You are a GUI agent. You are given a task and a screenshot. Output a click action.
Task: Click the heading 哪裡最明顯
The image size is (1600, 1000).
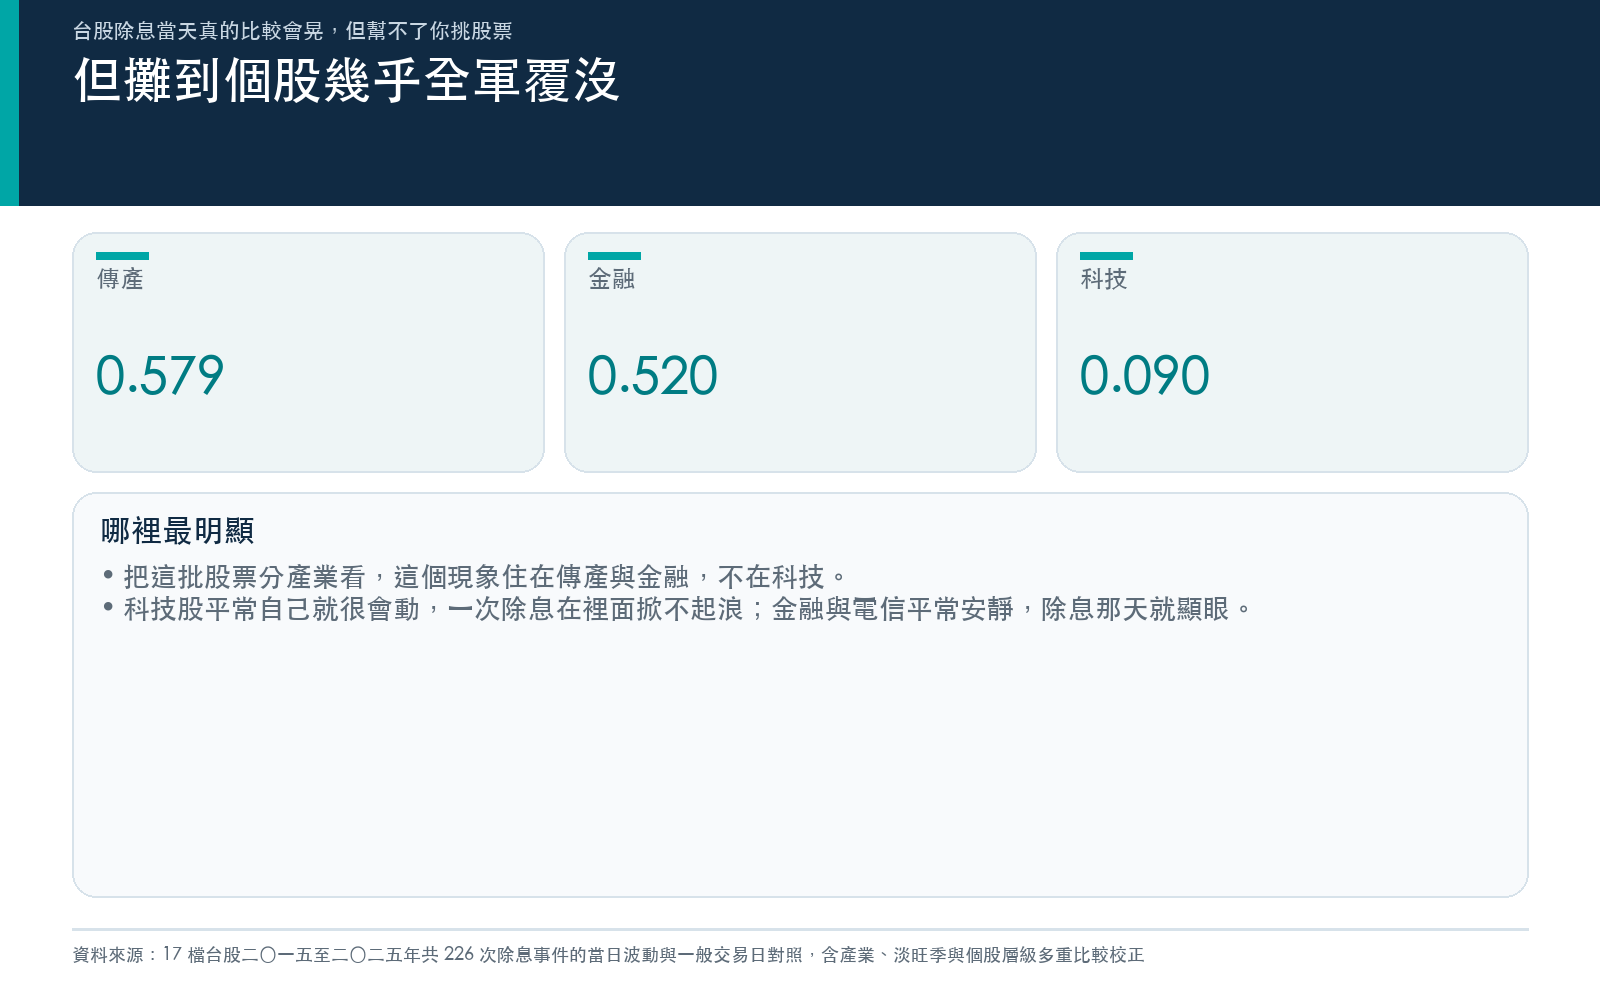[178, 531]
